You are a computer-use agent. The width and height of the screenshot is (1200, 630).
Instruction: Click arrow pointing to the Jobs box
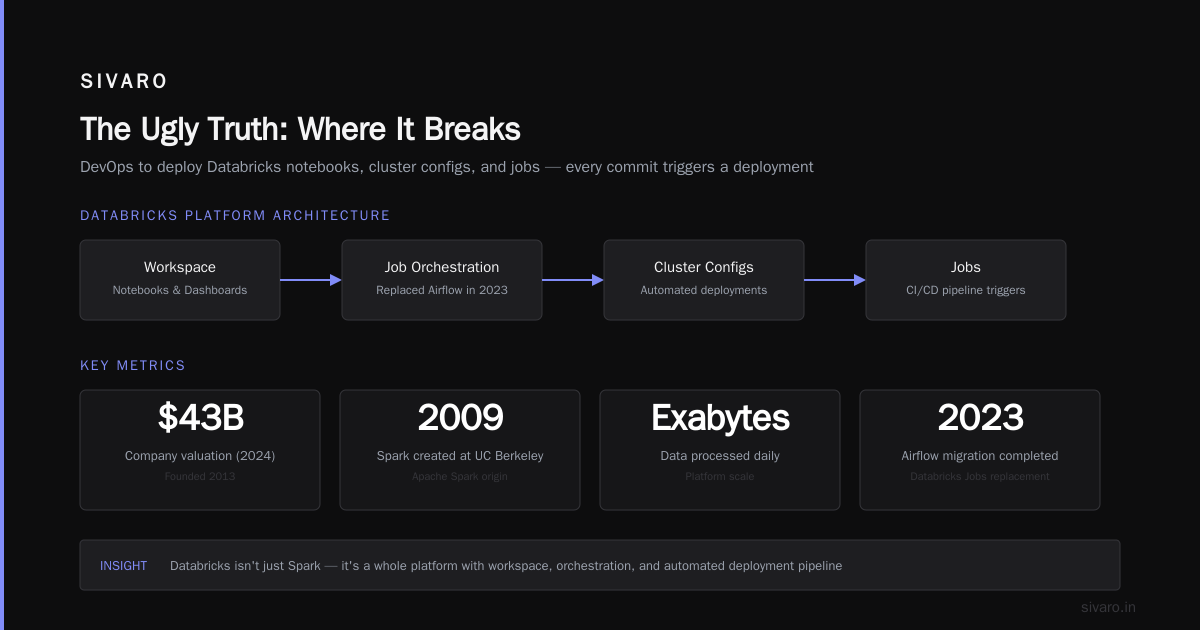click(835, 280)
